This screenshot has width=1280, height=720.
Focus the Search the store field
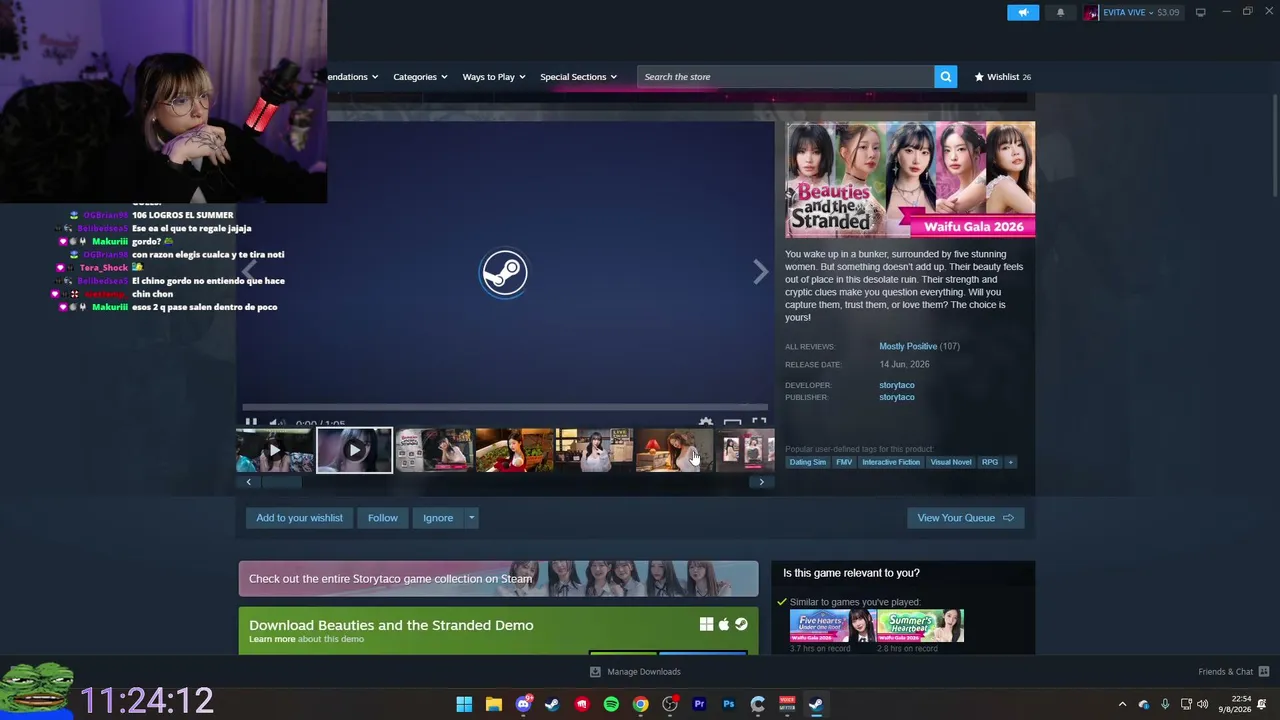click(x=786, y=77)
